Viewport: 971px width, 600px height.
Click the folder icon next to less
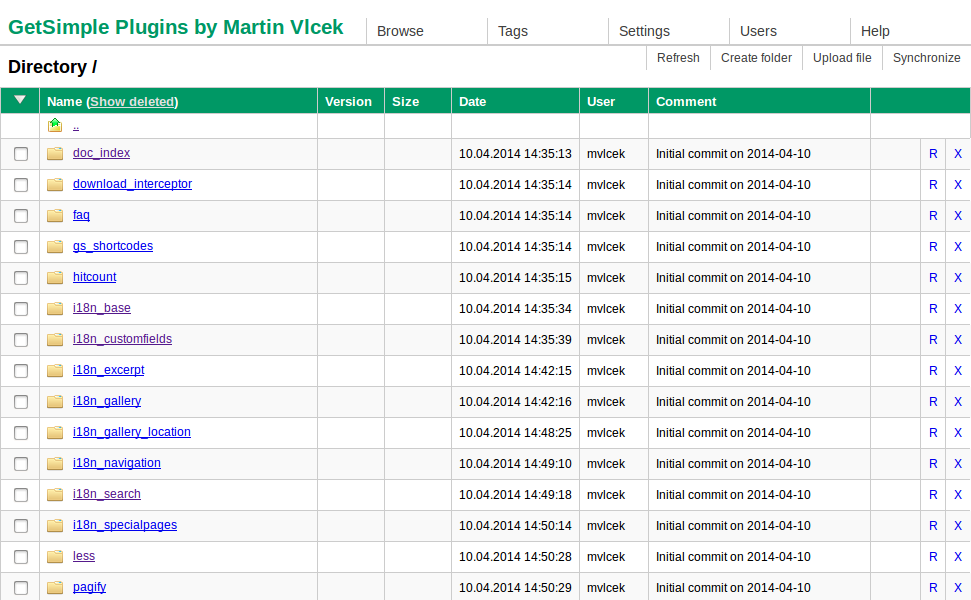click(x=55, y=557)
